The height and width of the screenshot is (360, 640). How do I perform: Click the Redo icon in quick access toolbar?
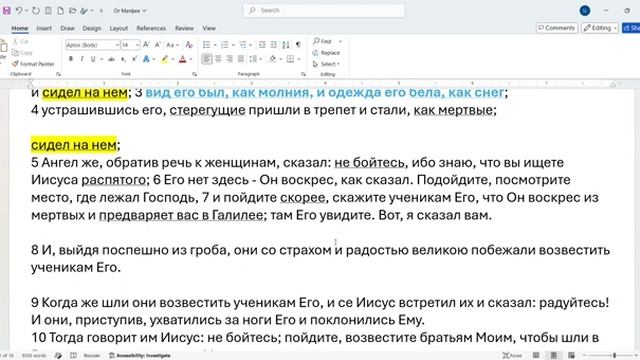pos(36,11)
